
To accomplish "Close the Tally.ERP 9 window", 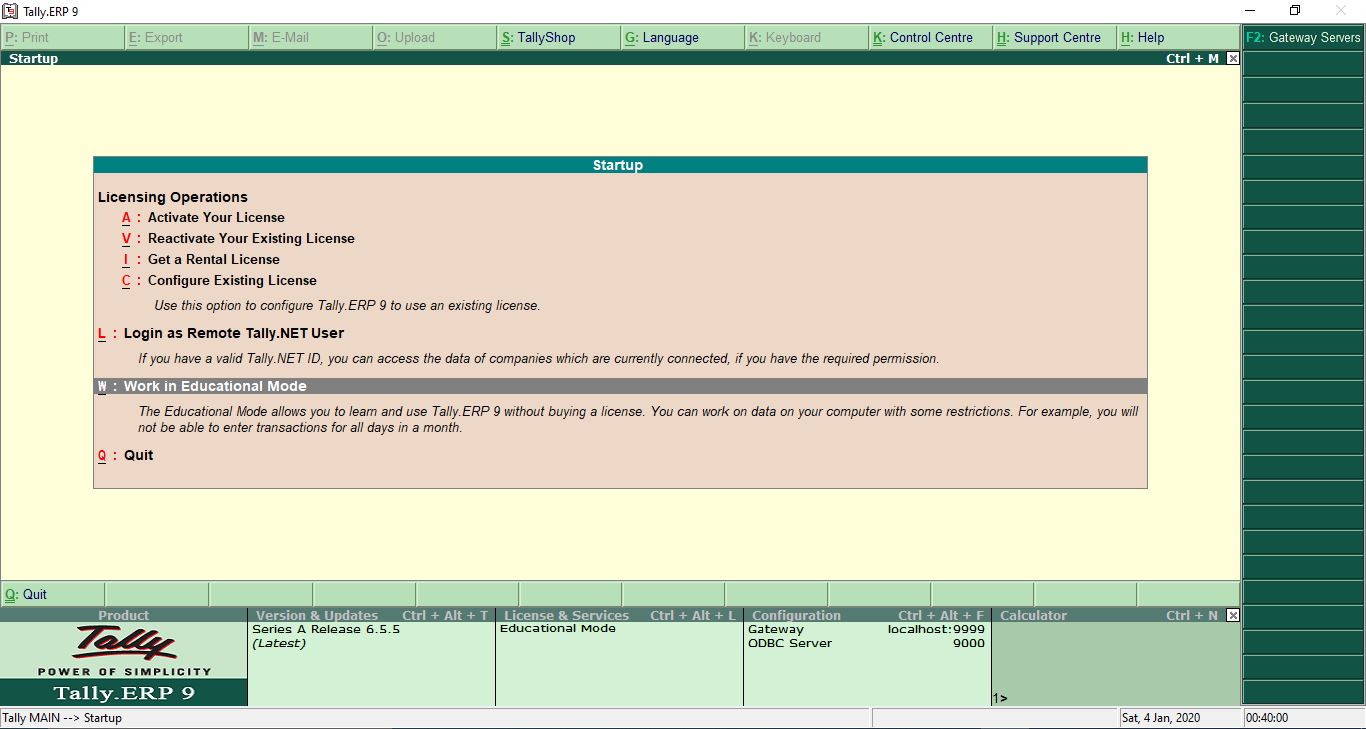I will (x=1341, y=11).
